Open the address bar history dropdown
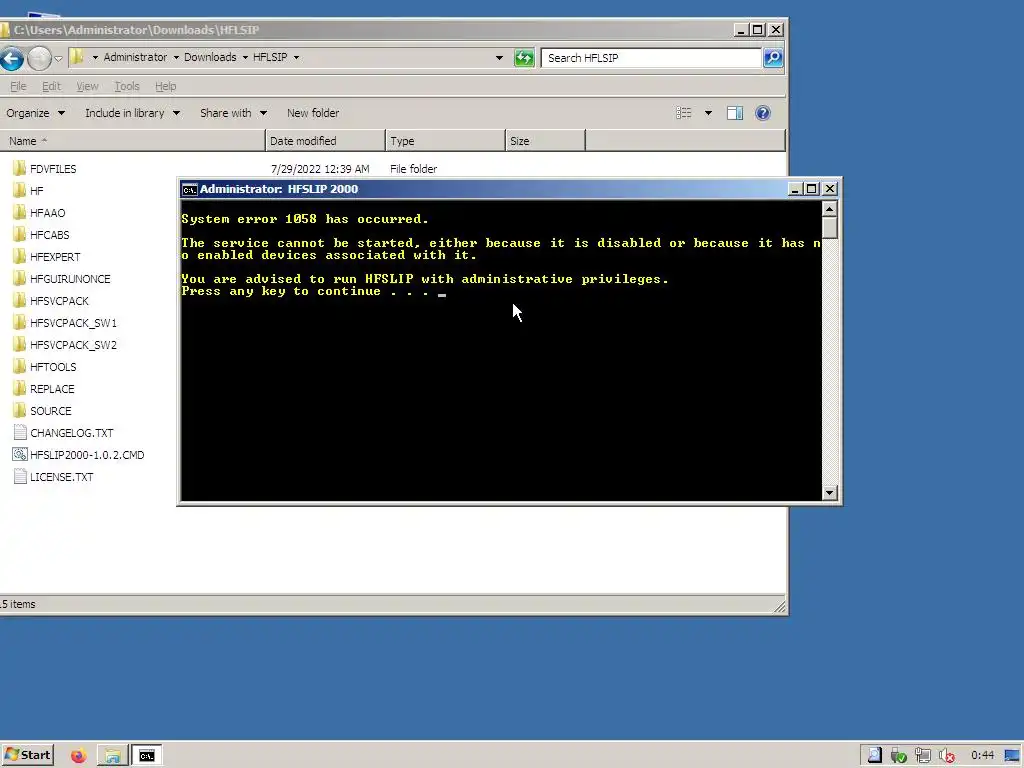The image size is (1024, 768). [x=500, y=57]
